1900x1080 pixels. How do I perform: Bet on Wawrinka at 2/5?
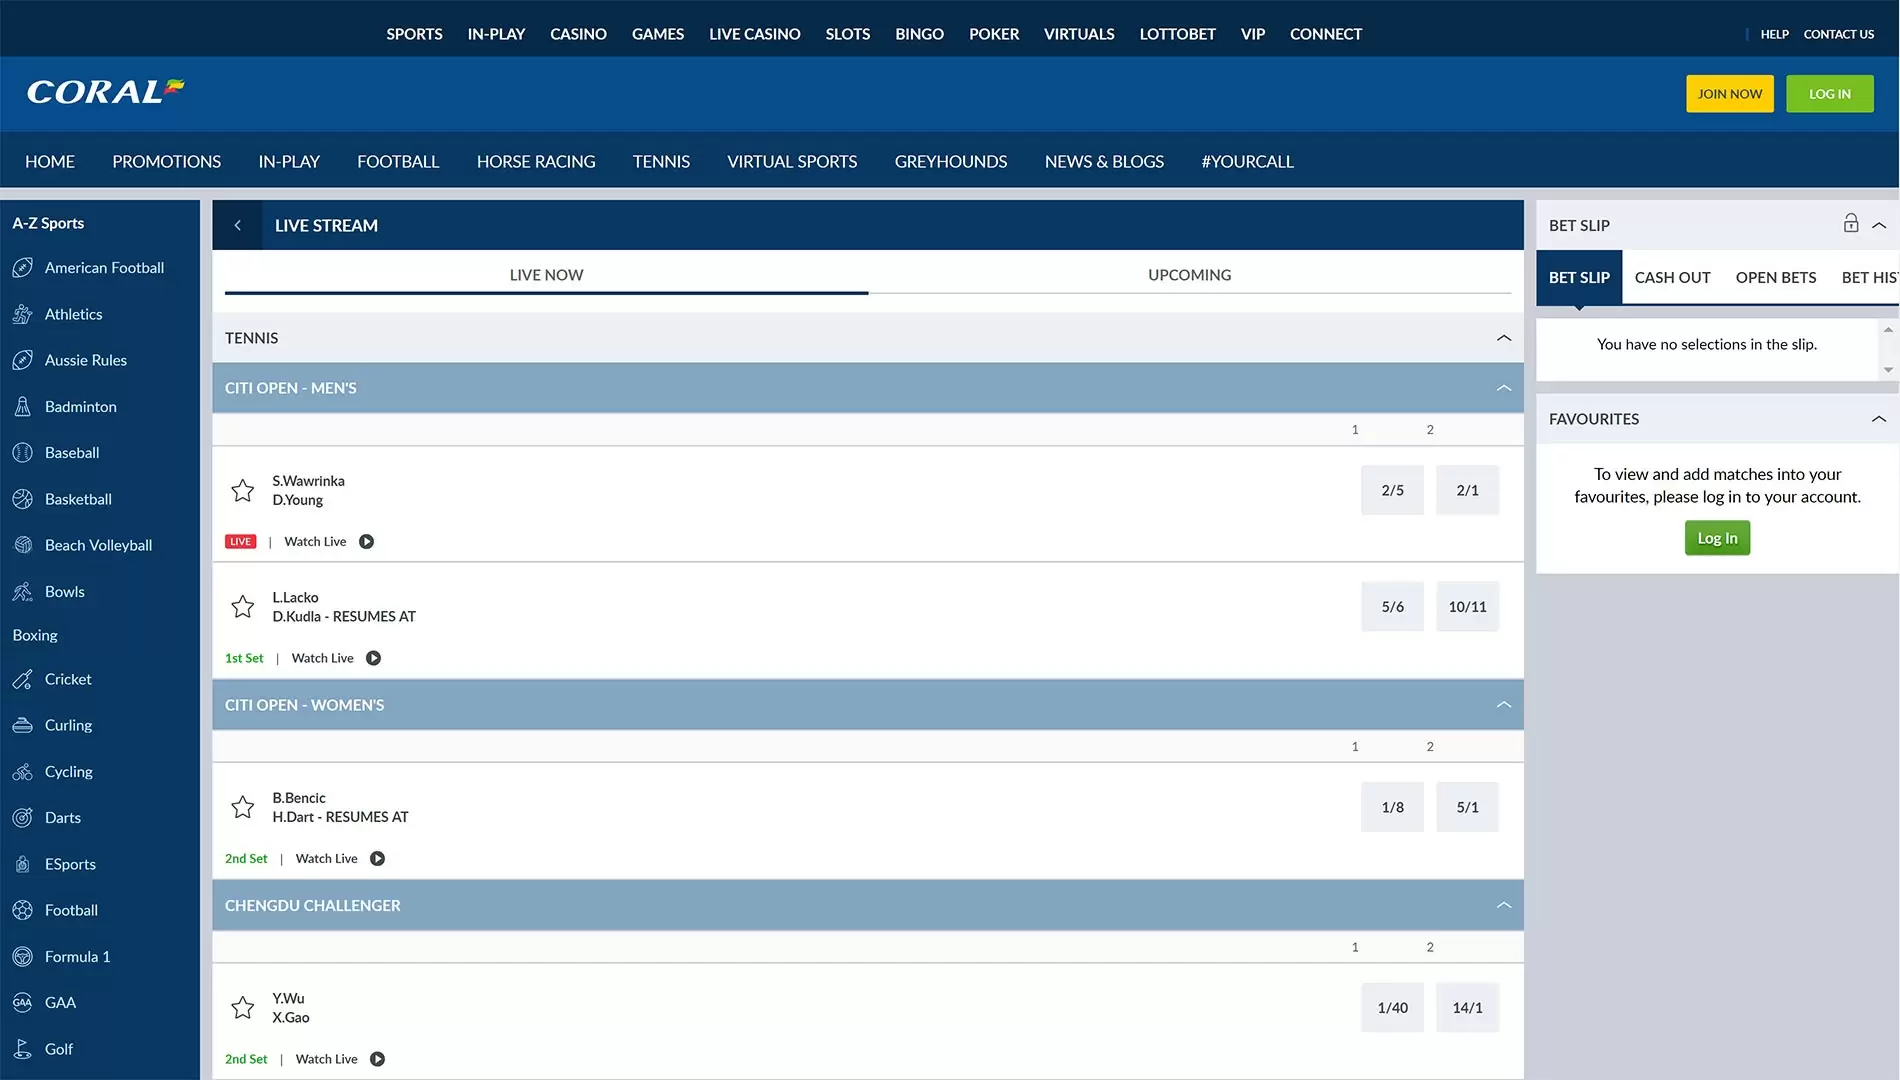(x=1392, y=490)
